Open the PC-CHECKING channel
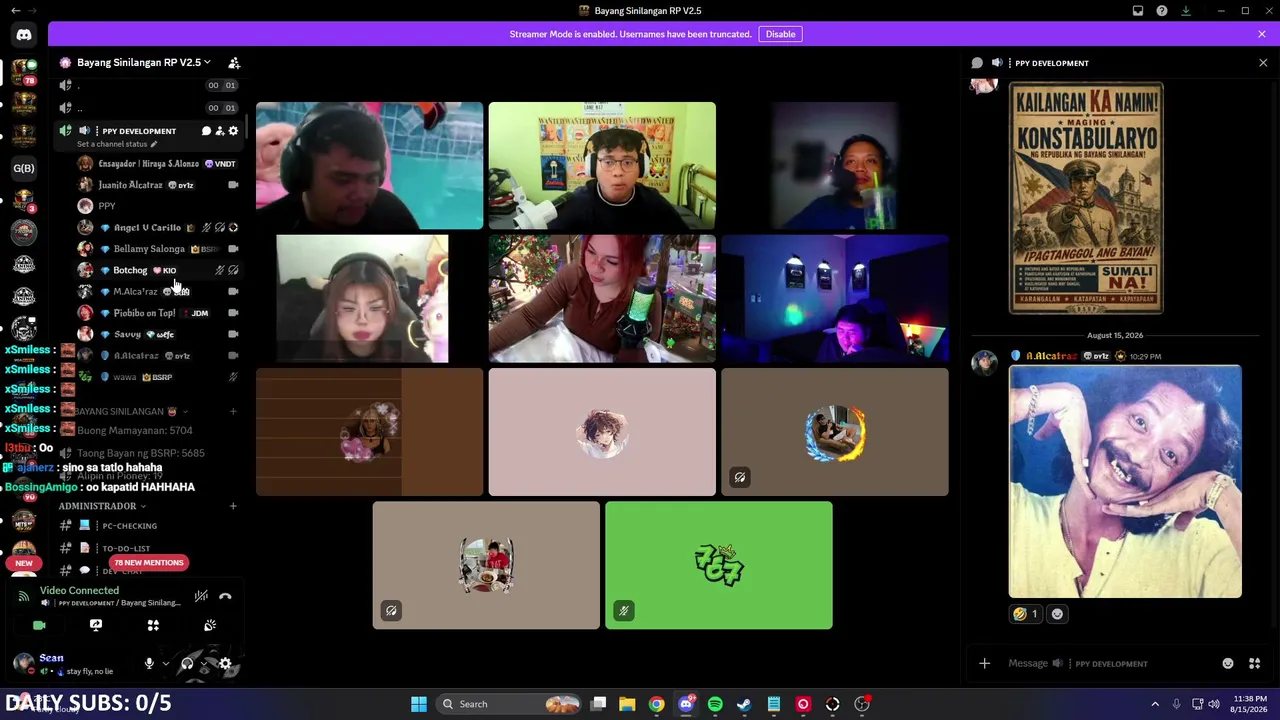The image size is (1280, 720). coord(129,526)
